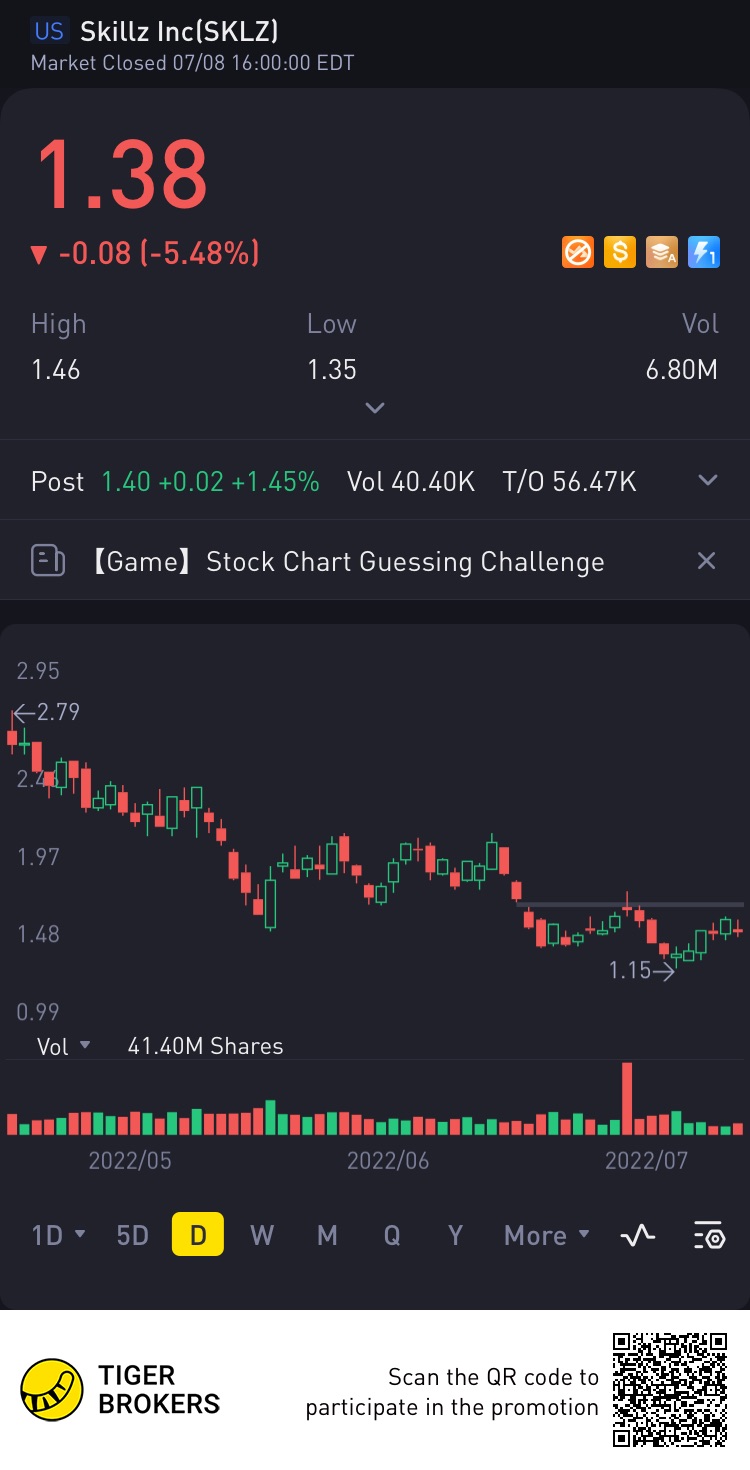Click the orange no-shorting badge icon

tap(578, 252)
